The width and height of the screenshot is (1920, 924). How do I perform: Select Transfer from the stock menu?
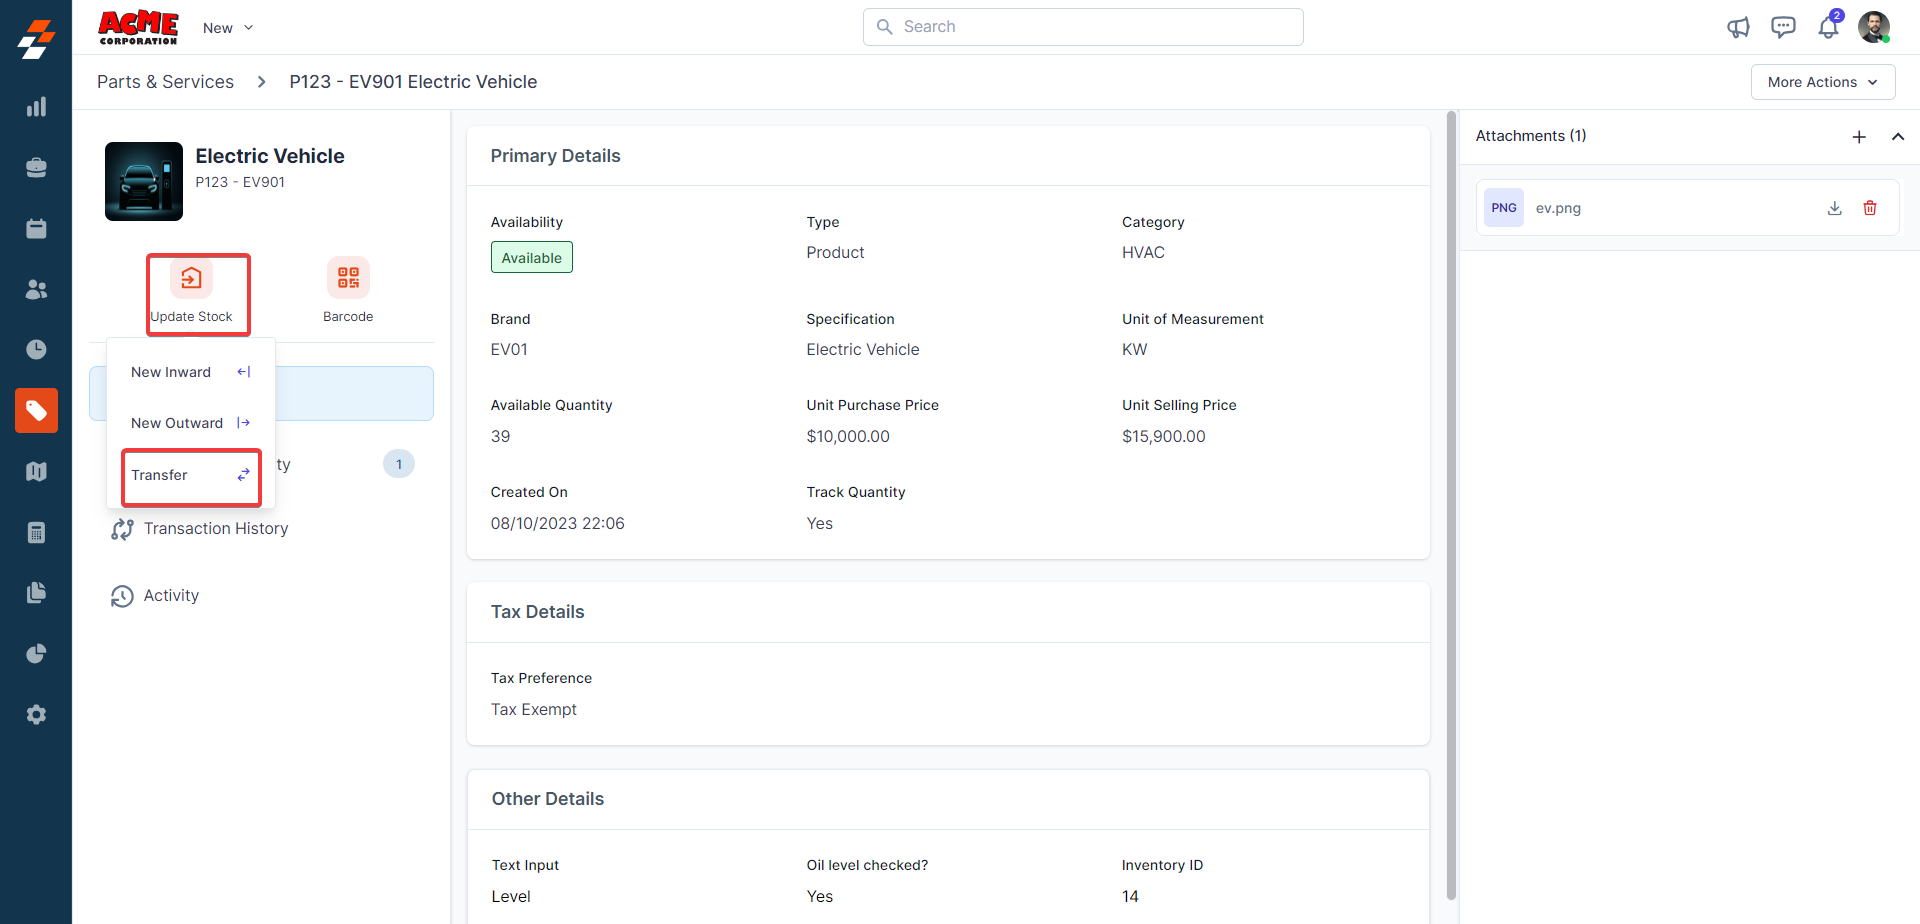click(x=190, y=475)
